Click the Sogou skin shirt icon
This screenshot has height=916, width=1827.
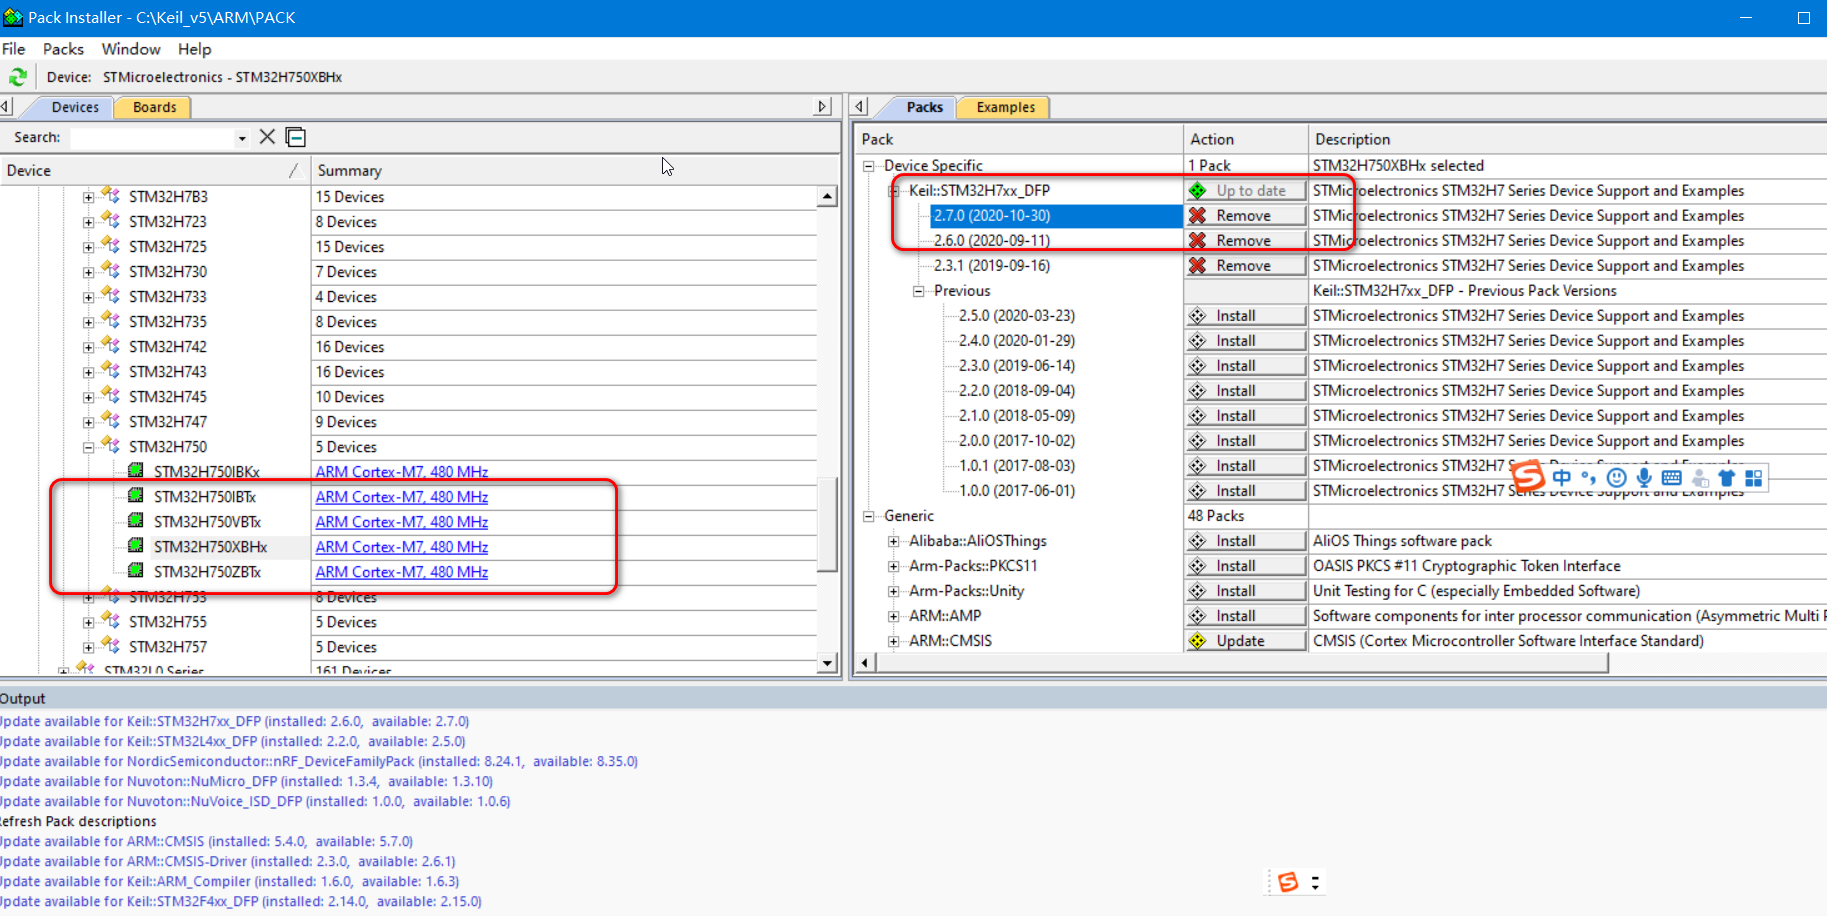coord(1727,478)
